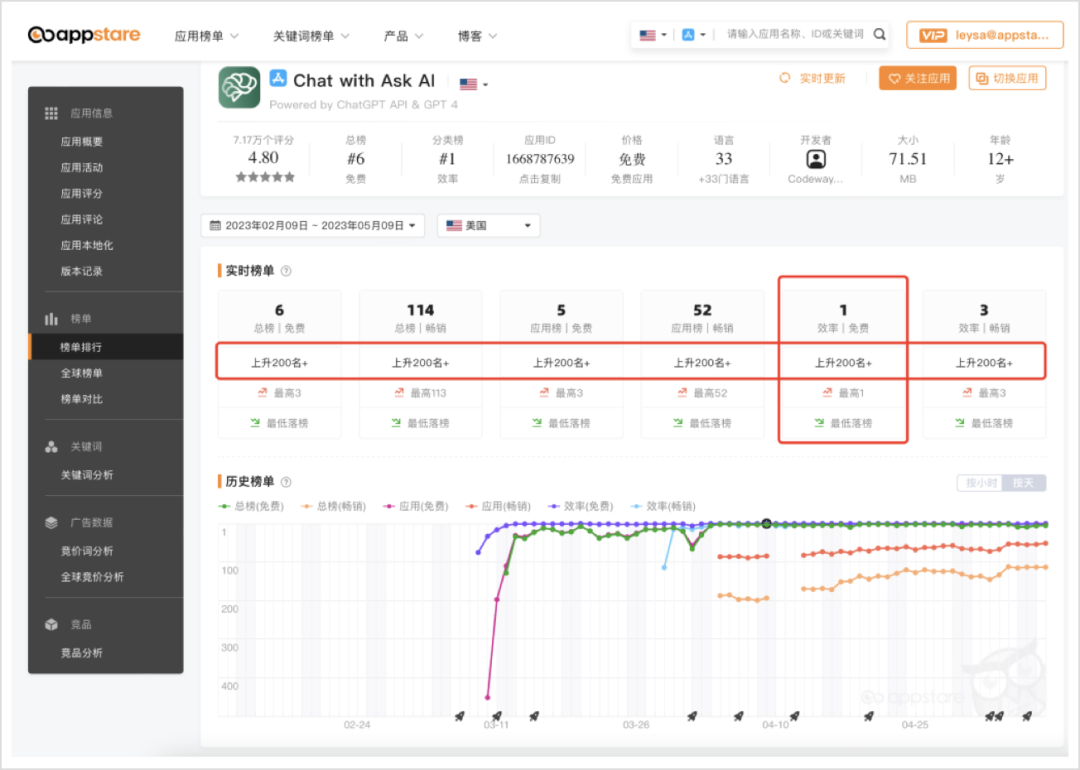
Task: Toggle the 应用(畅销) legend series
Action: (x=498, y=506)
